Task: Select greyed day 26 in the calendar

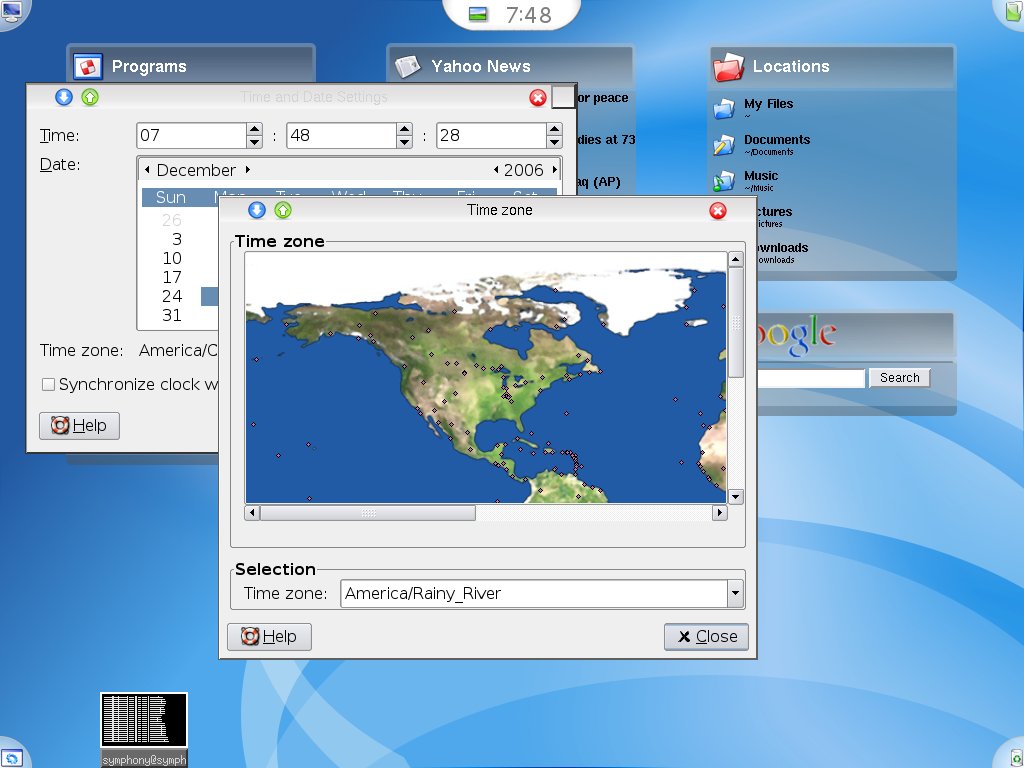Action: [172, 220]
